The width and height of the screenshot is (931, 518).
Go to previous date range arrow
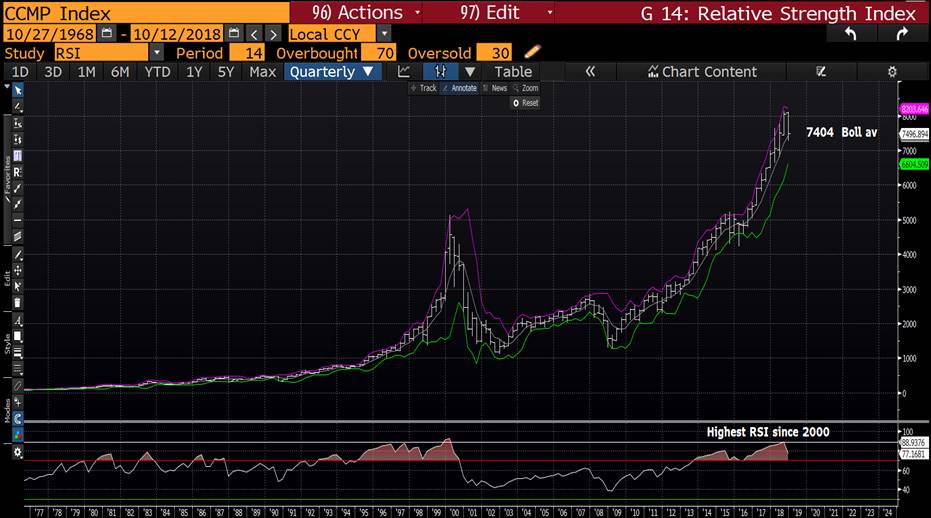pyautogui.click(x=254, y=34)
